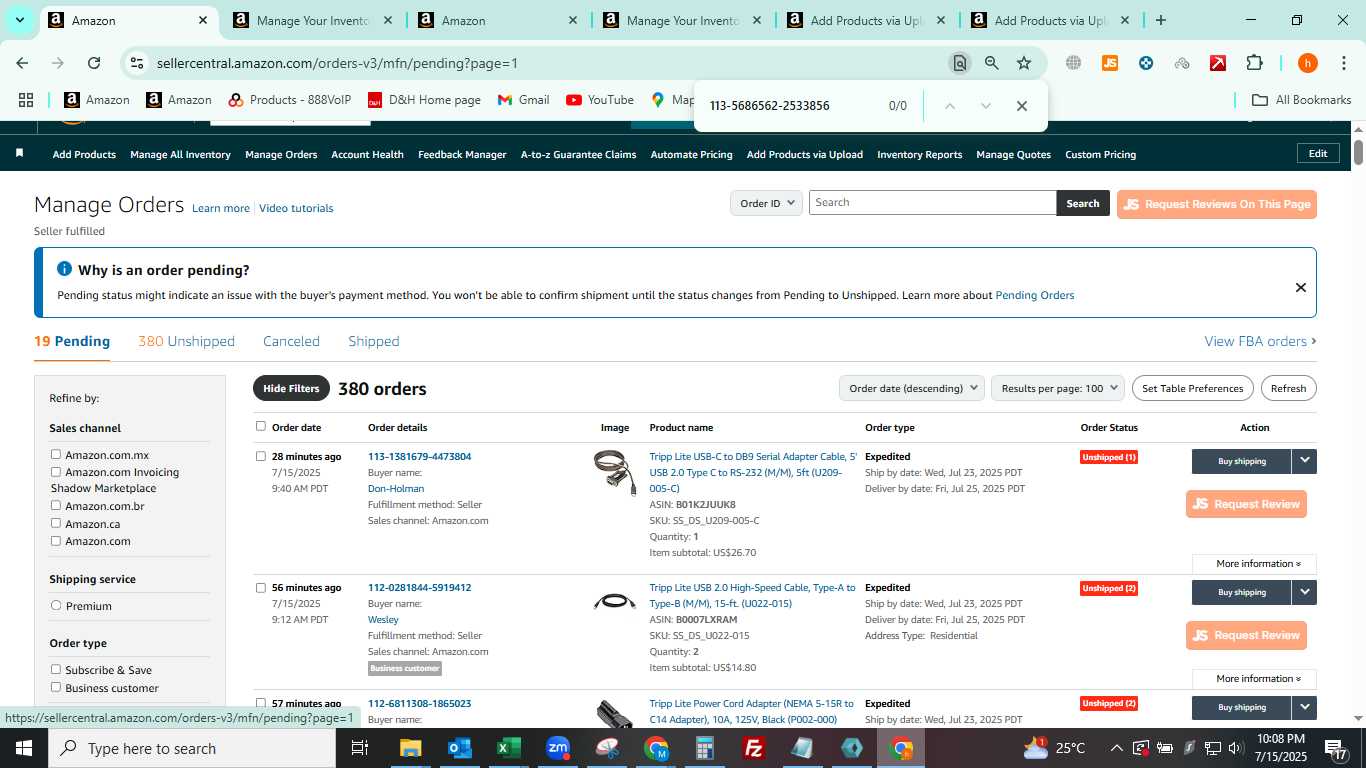1366x768 pixels.
Task: Select the checkbox for order 113-1381679-4473804
Action: coord(261,456)
